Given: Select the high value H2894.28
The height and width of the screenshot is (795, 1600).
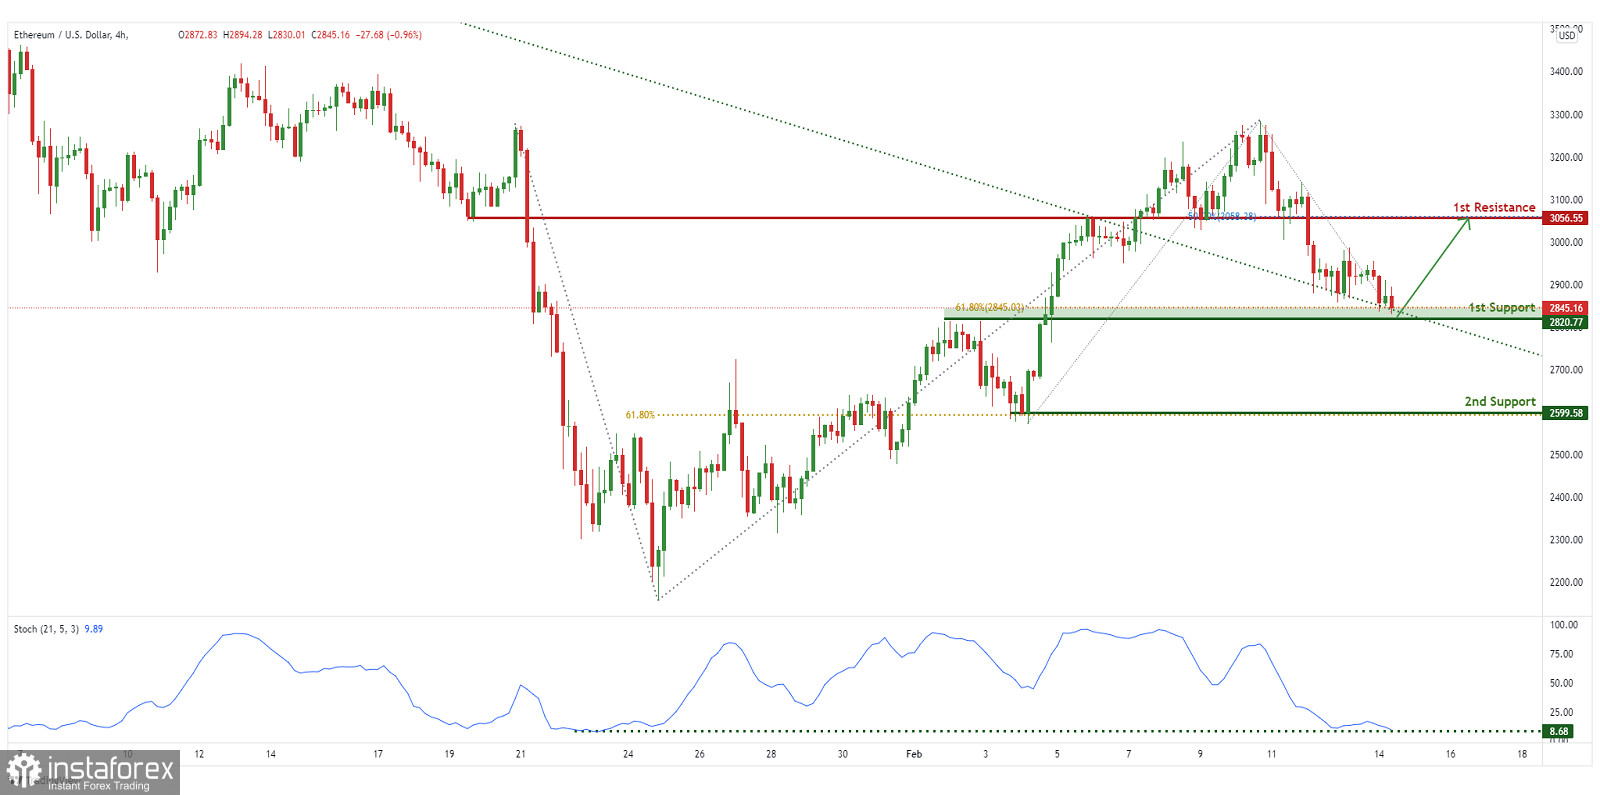Looking at the screenshot, I should [243, 35].
